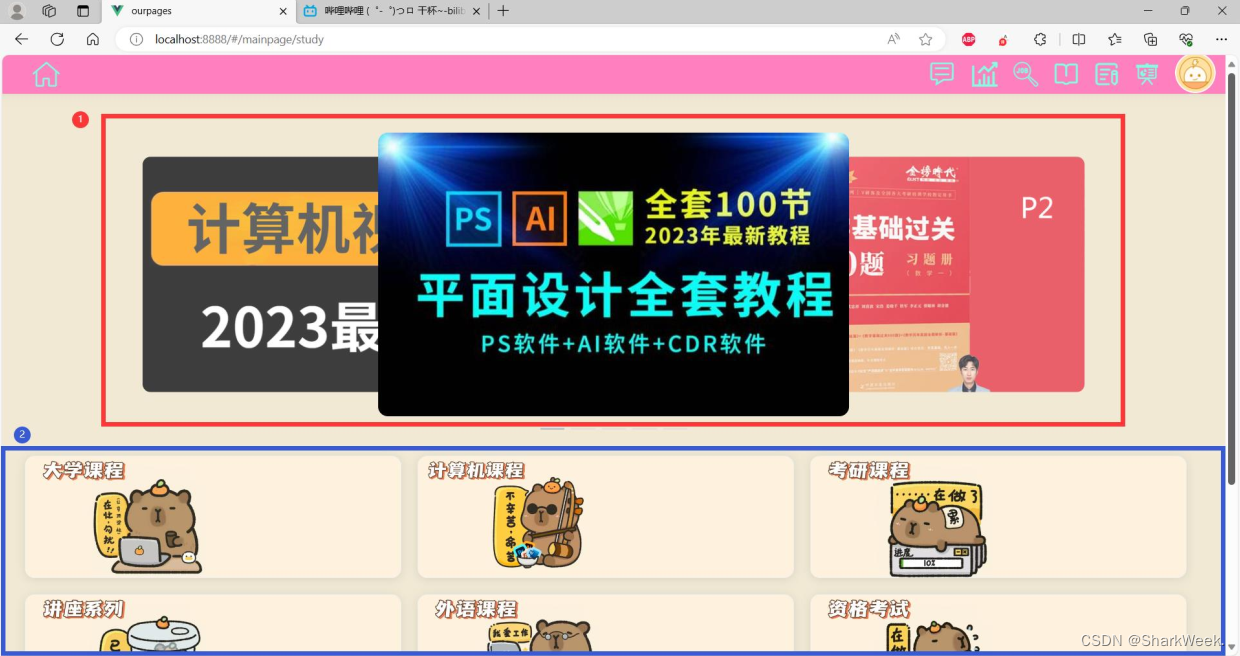Screen dimensions: 1240x656
Task: Add this page to favorites star
Action: point(926,39)
